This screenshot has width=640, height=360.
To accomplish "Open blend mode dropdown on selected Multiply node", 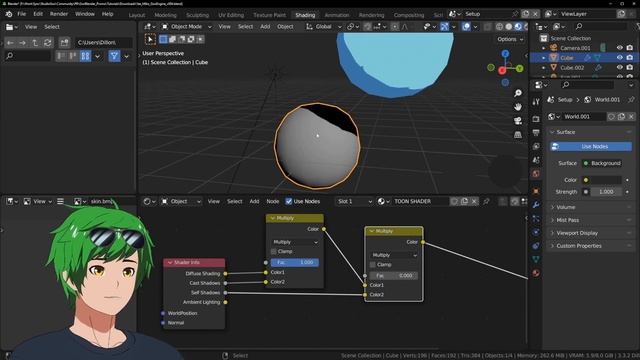I will (393, 255).
